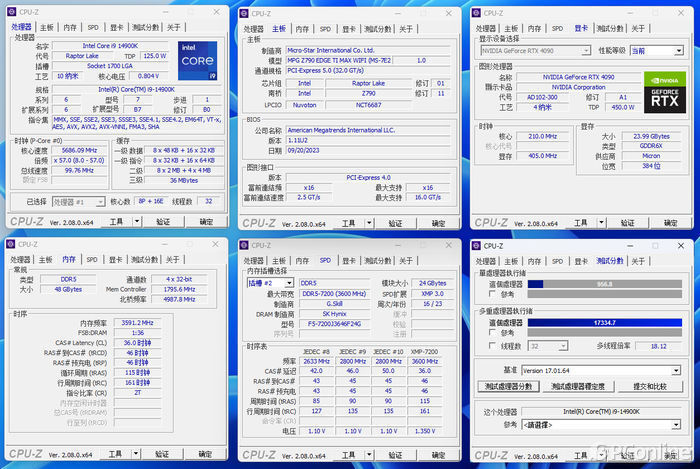Viewport: 700px width, 469px height.
Task: Switch to 关于 tab in the Intel Core i9 processor window
Action: point(174,28)
